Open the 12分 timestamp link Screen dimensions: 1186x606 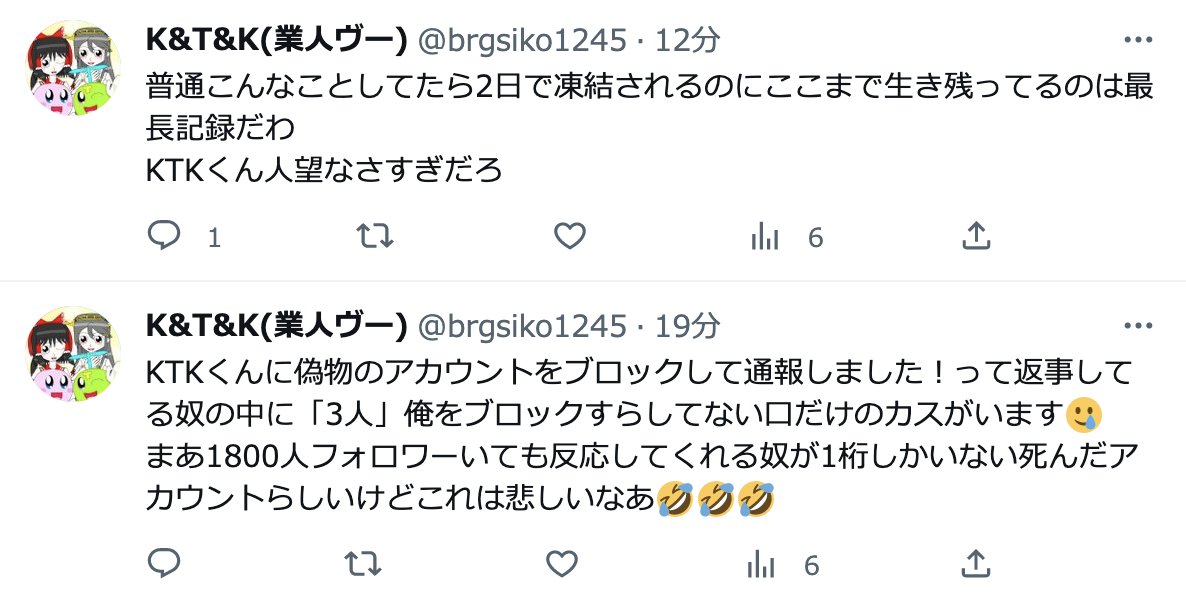pyautogui.click(x=687, y=40)
